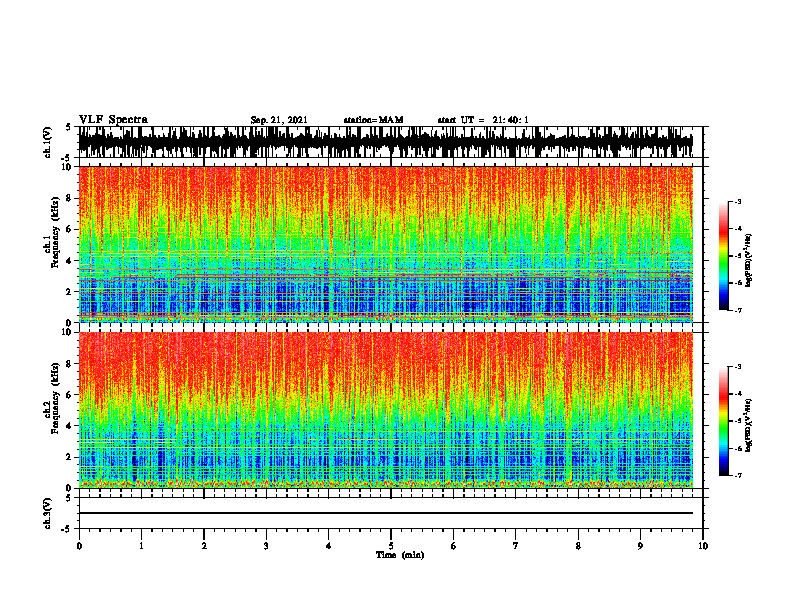Click time axis tick label "1"
Screen dimensions: 792x612
(141, 546)
